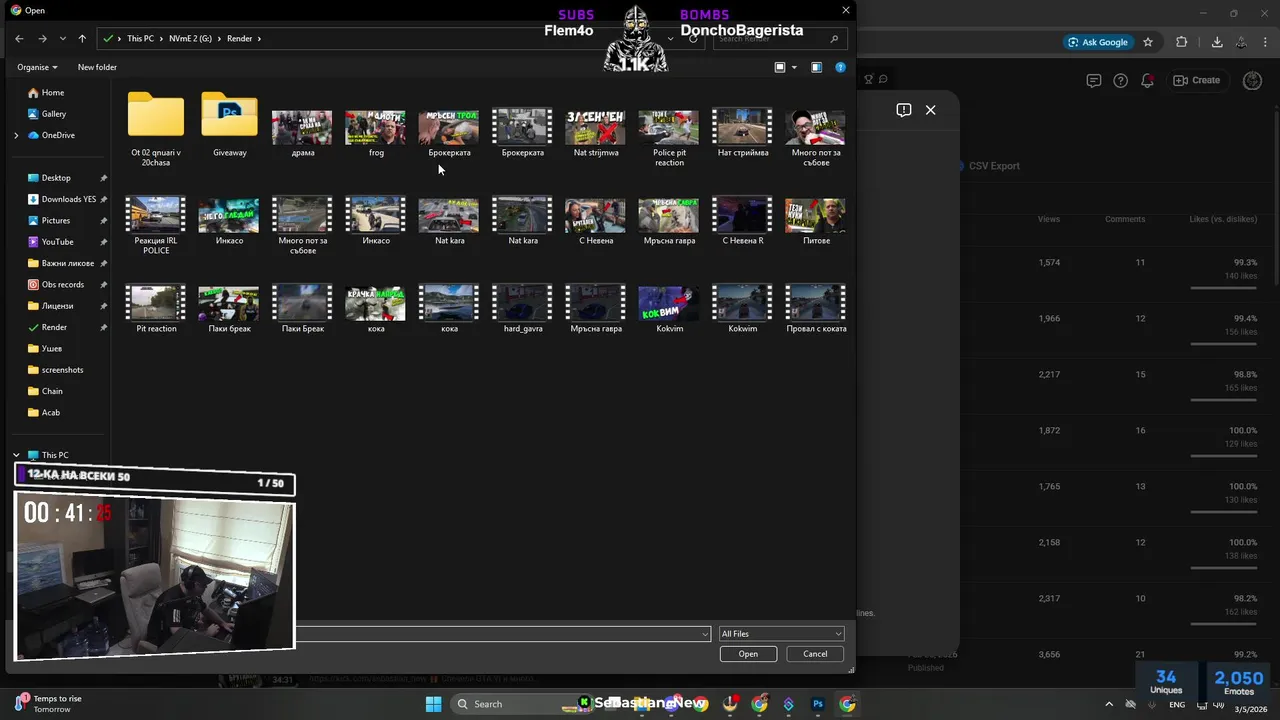Open Chrome downloads icon

tap(1217, 42)
